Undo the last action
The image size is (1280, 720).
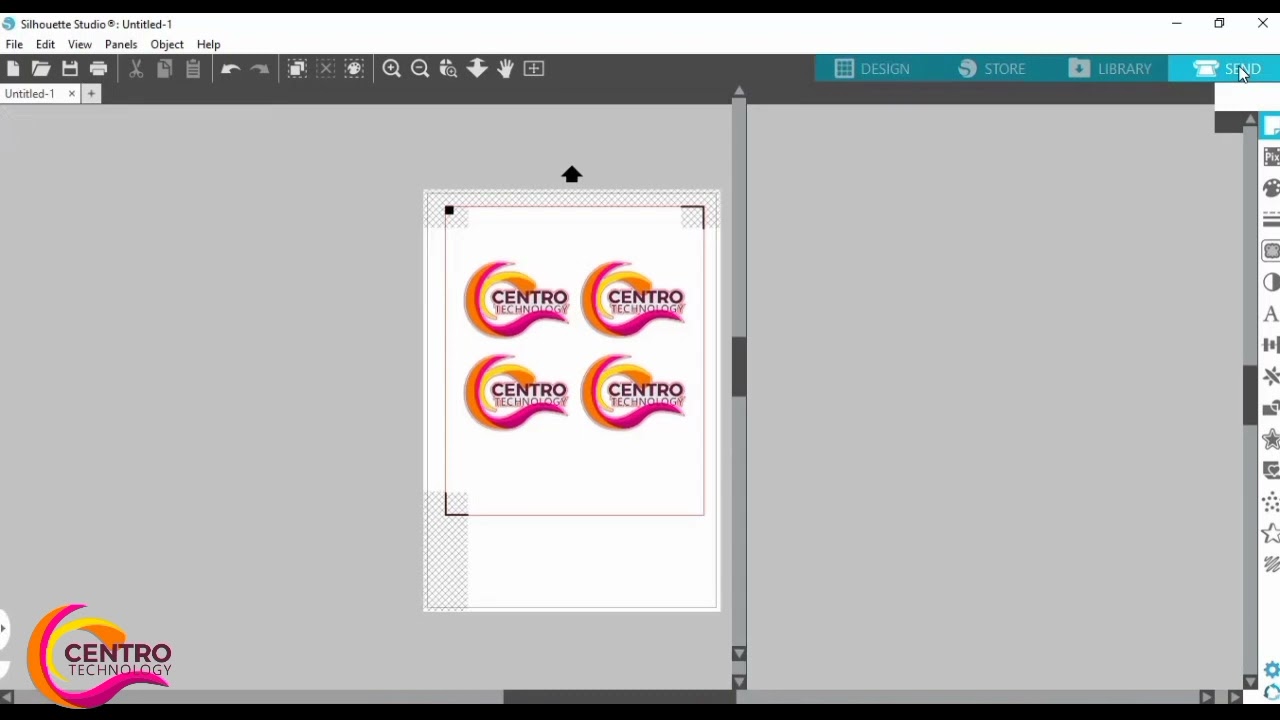pyautogui.click(x=230, y=69)
